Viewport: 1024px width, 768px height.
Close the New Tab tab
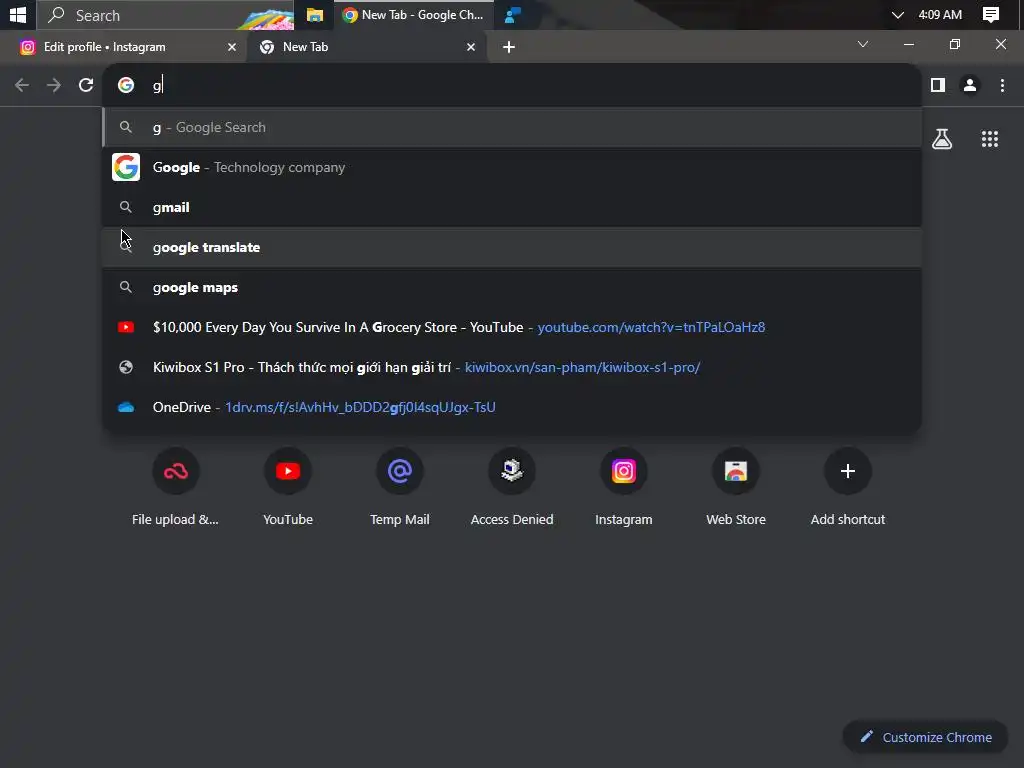click(471, 47)
